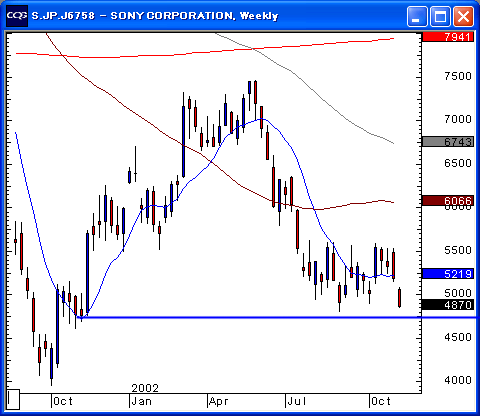This screenshot has height=416, width=480.
Task: Click the Jul label on the time axis
Action: point(297,401)
